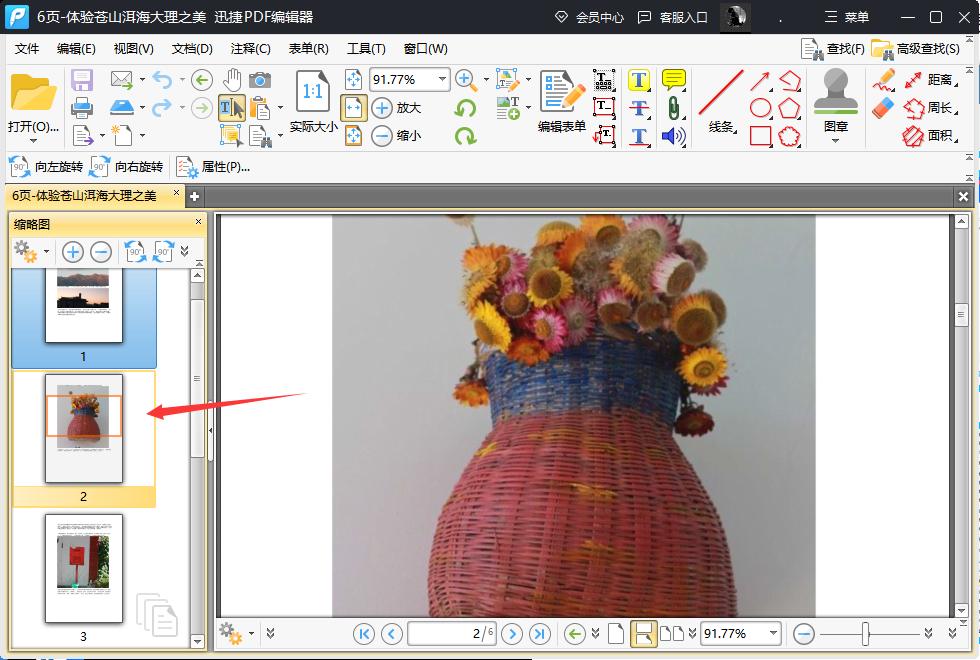
Task: Click the 向左旋转 rotate left button
Action: (45, 167)
